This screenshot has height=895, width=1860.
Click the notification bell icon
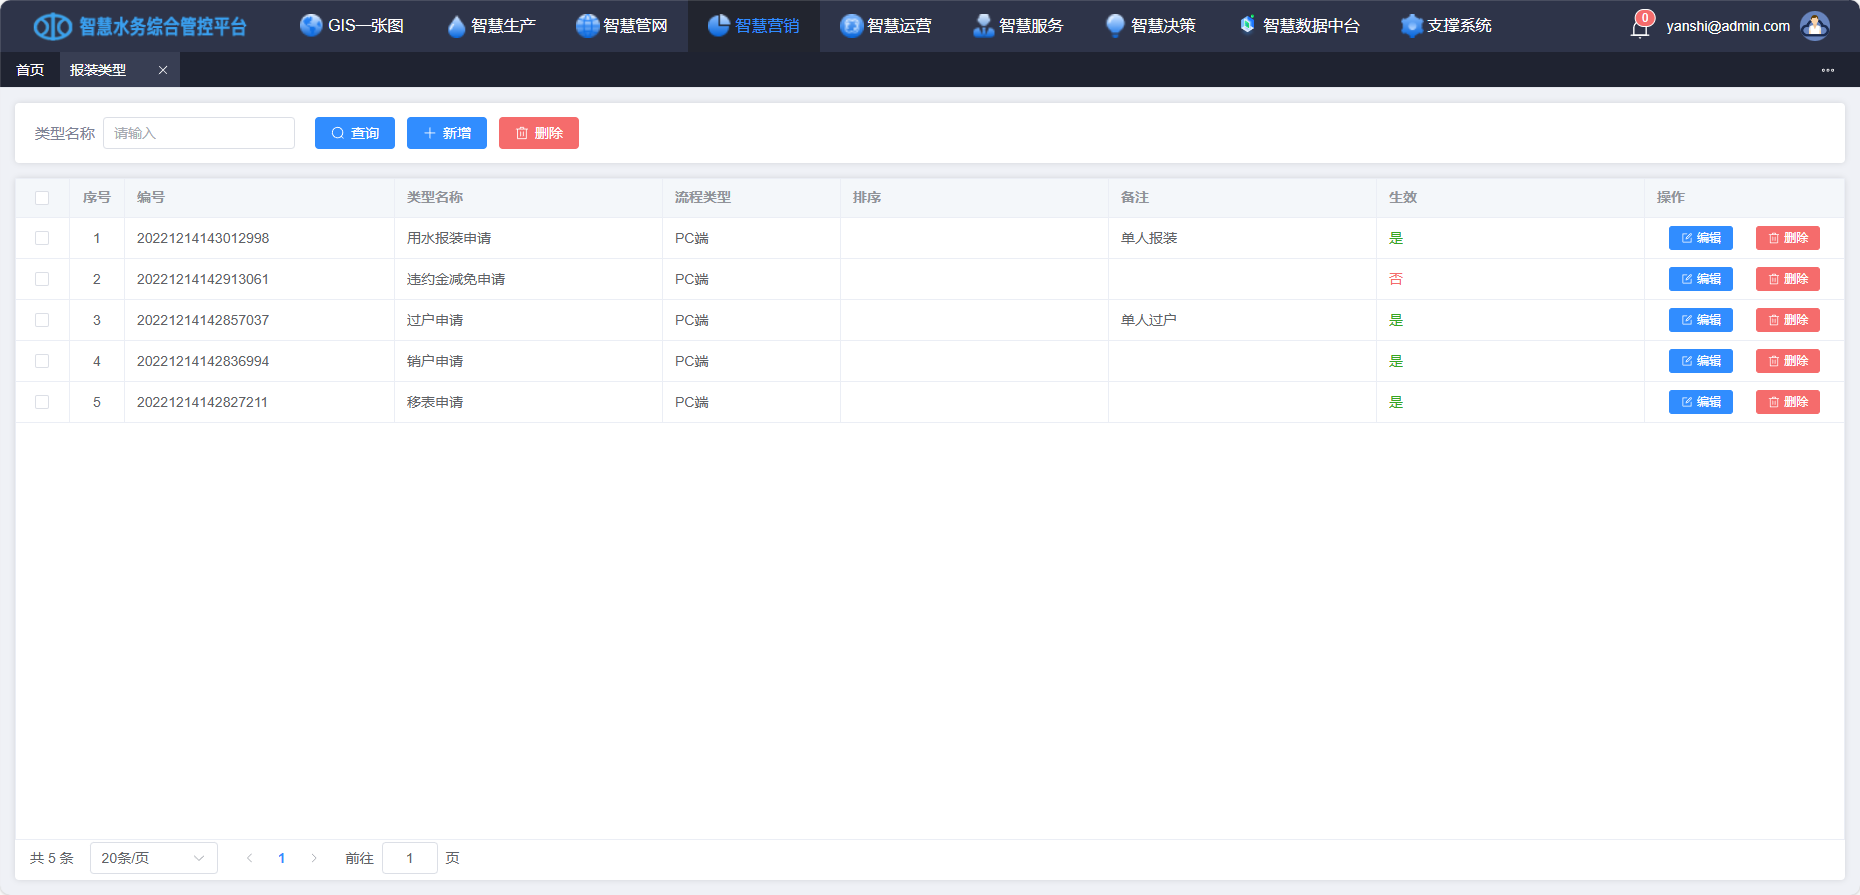tap(1640, 27)
